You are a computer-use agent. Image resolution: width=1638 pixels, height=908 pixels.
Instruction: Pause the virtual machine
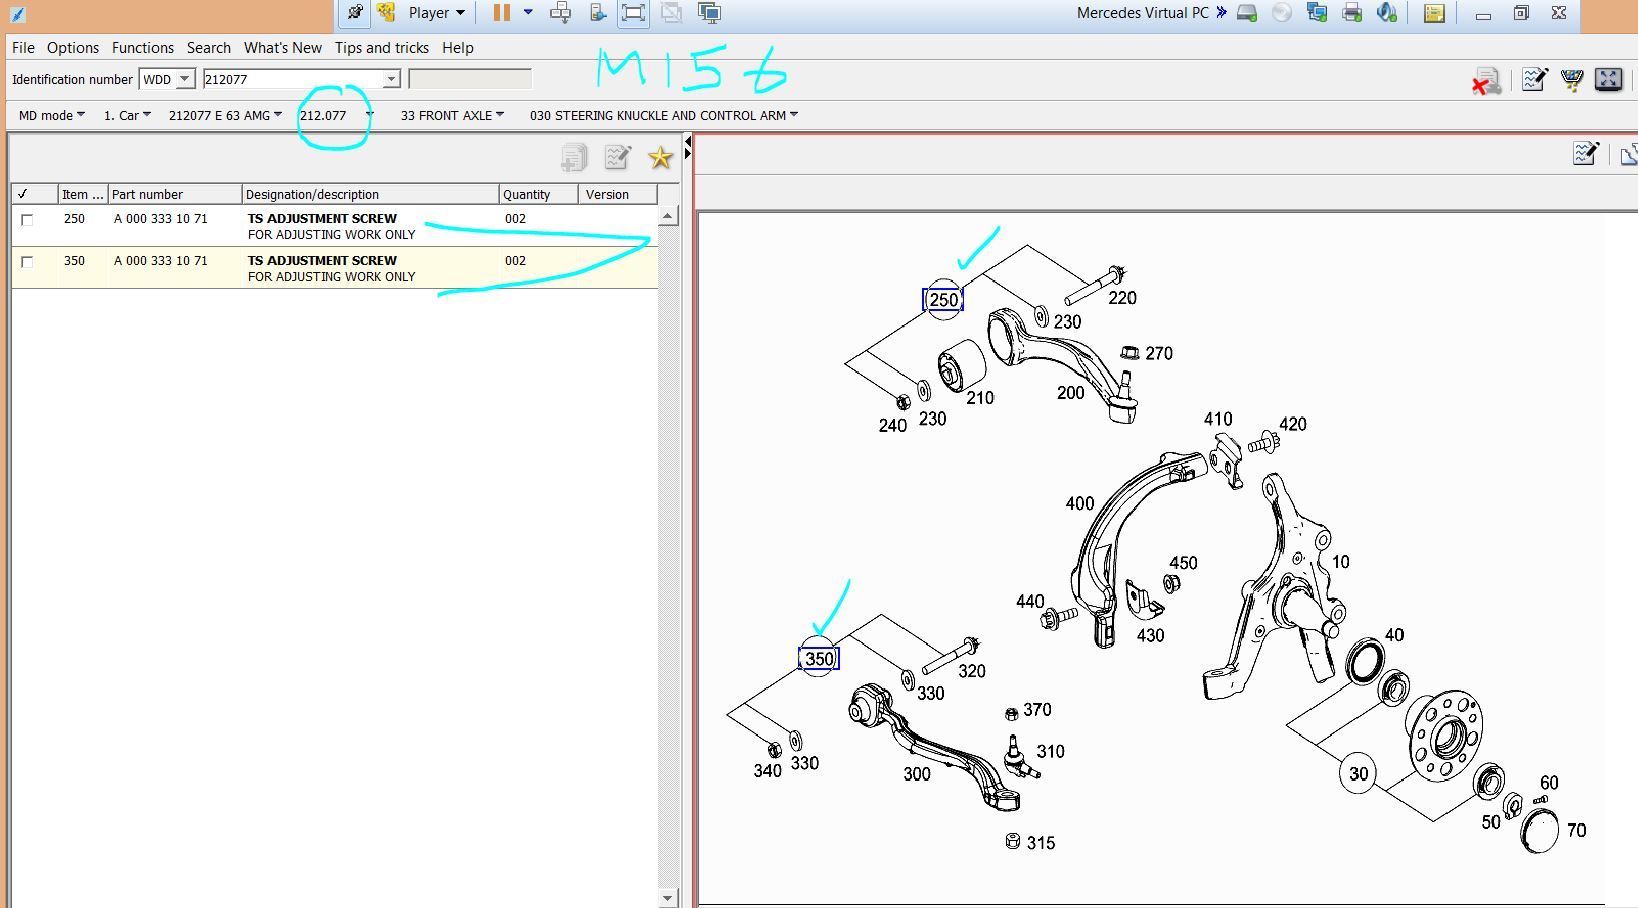click(502, 13)
